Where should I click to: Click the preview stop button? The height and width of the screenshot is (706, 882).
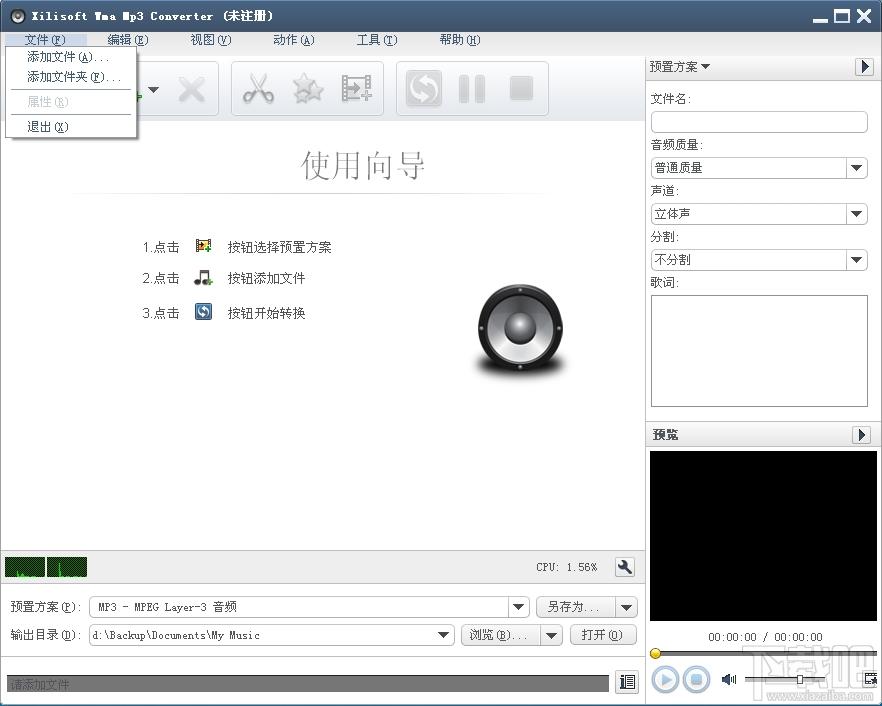pos(696,680)
